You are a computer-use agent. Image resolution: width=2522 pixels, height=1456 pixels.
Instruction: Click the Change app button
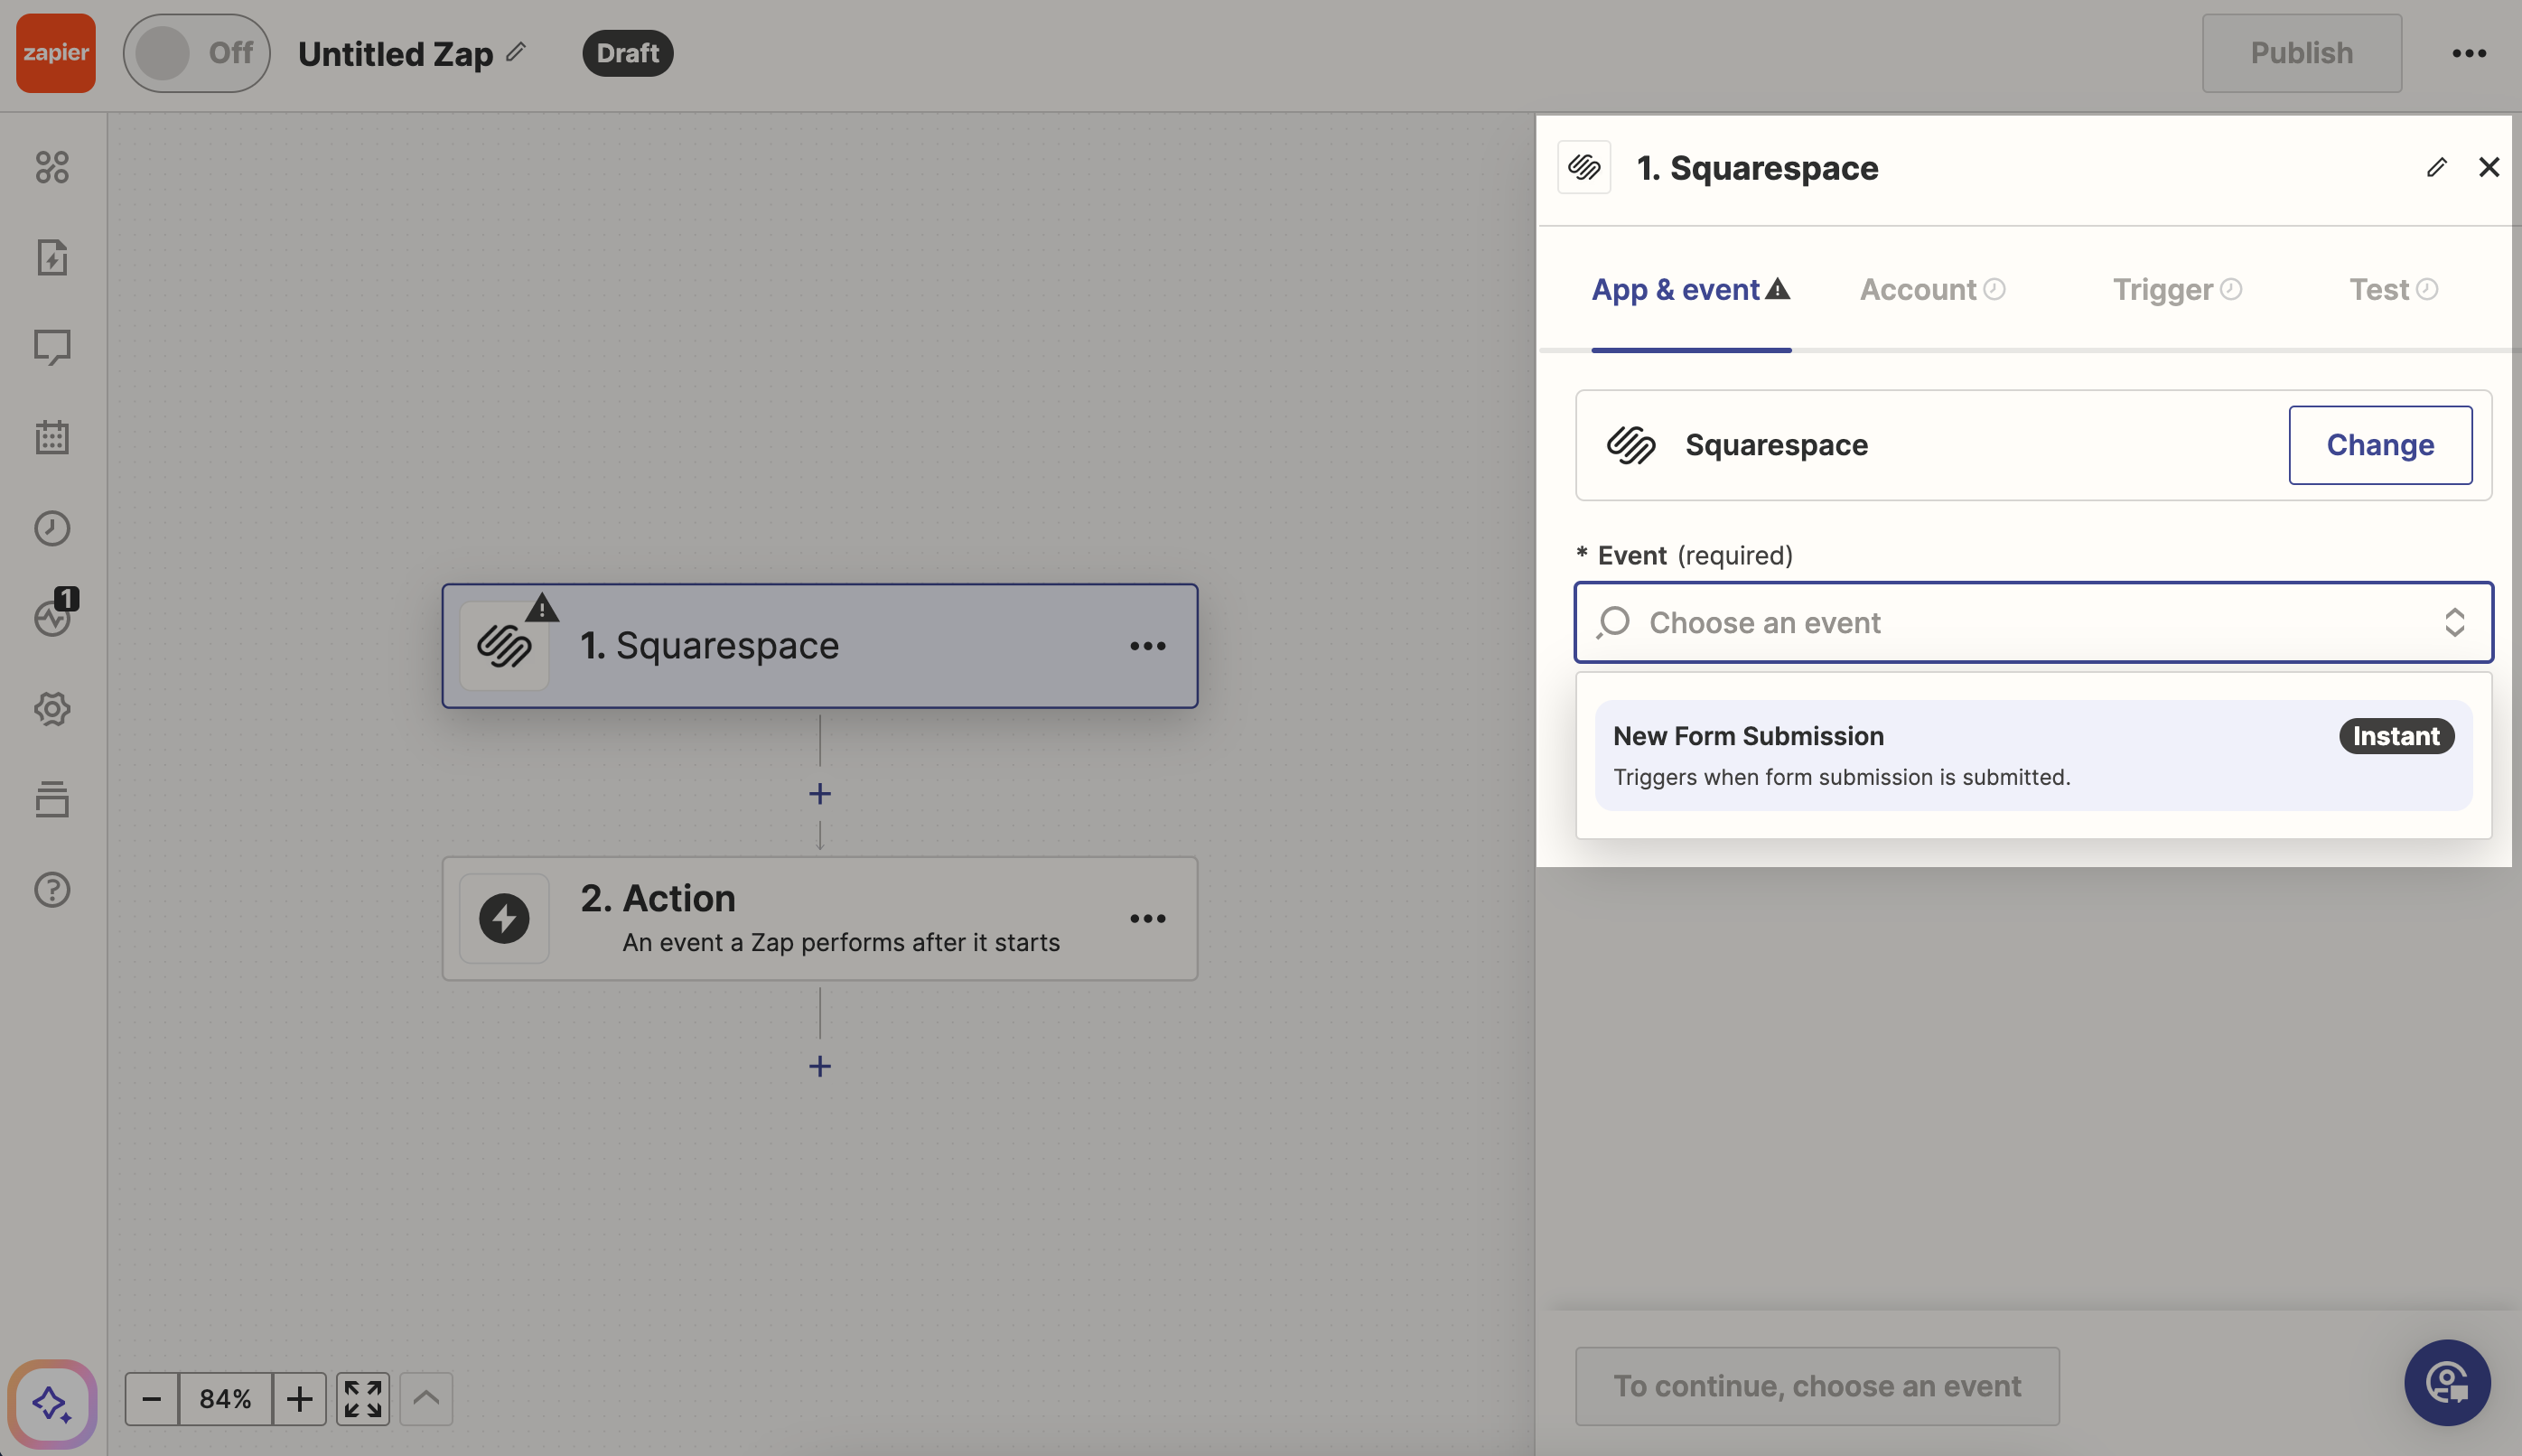click(2380, 445)
